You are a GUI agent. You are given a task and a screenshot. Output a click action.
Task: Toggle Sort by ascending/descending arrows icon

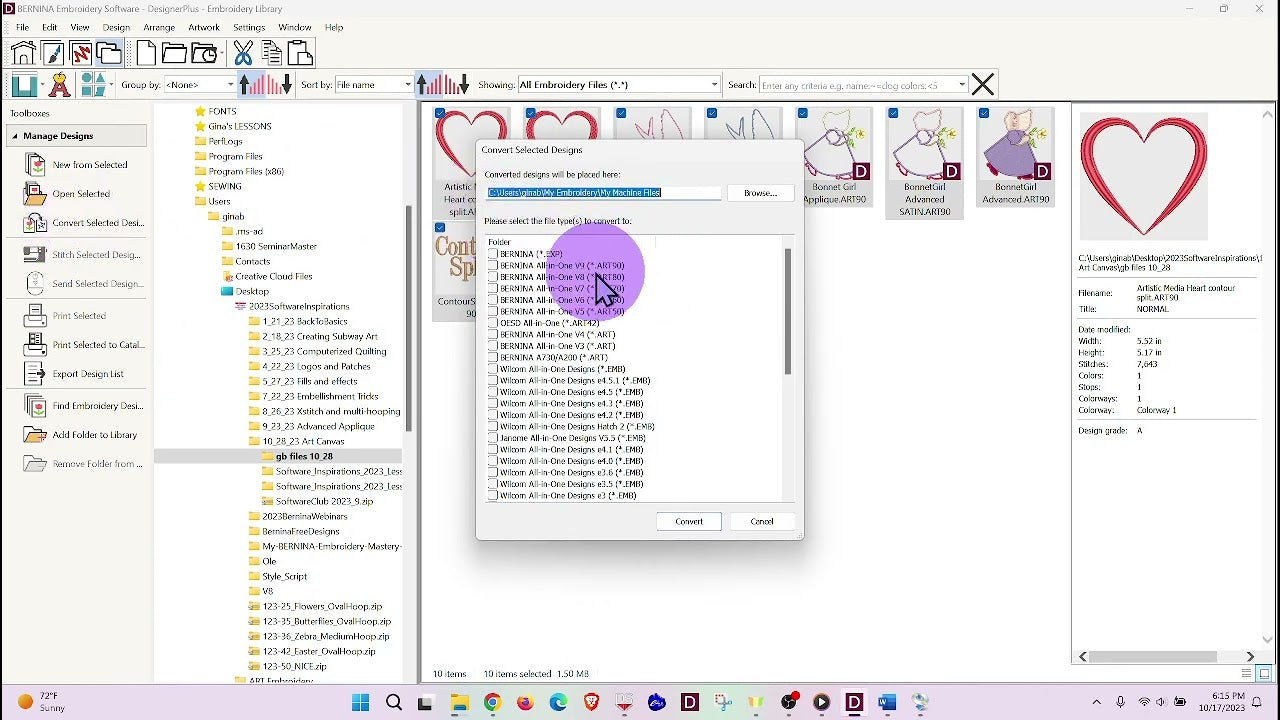pyautogui.click(x=443, y=85)
